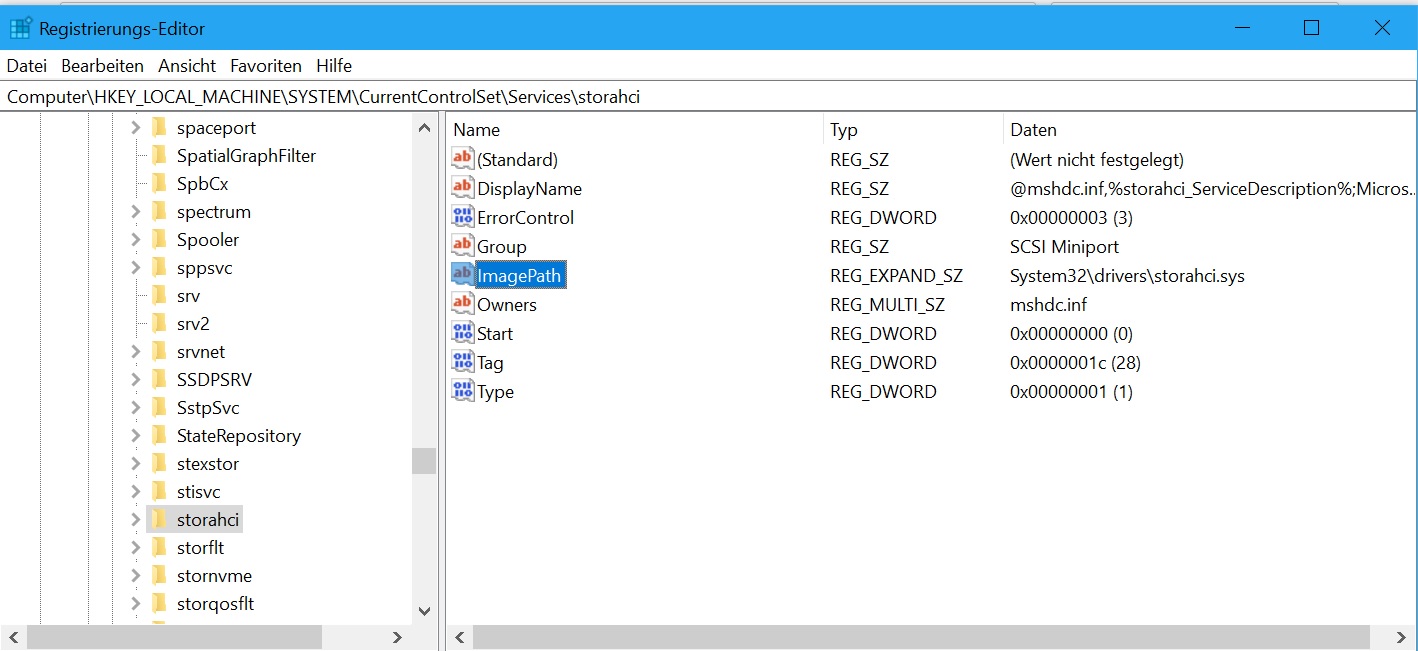This screenshot has height=651, width=1418.
Task: Expand the Spooler key
Action: [x=136, y=240]
